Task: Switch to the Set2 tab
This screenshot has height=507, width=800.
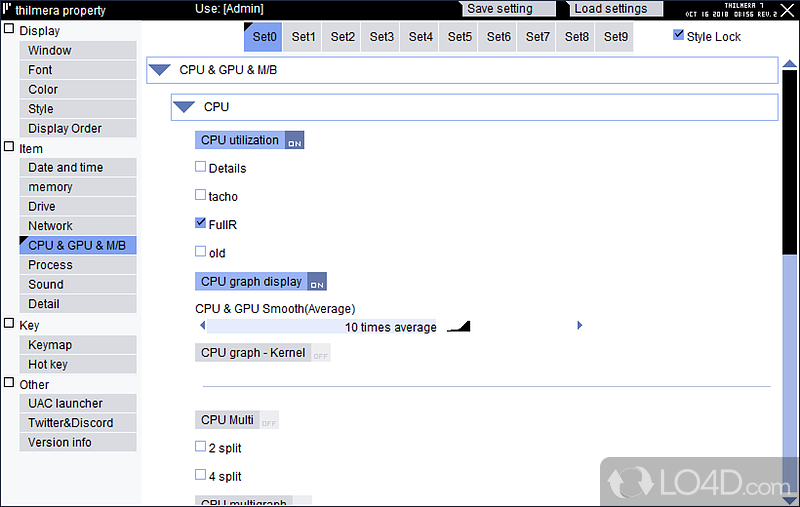Action: pyautogui.click(x=341, y=37)
